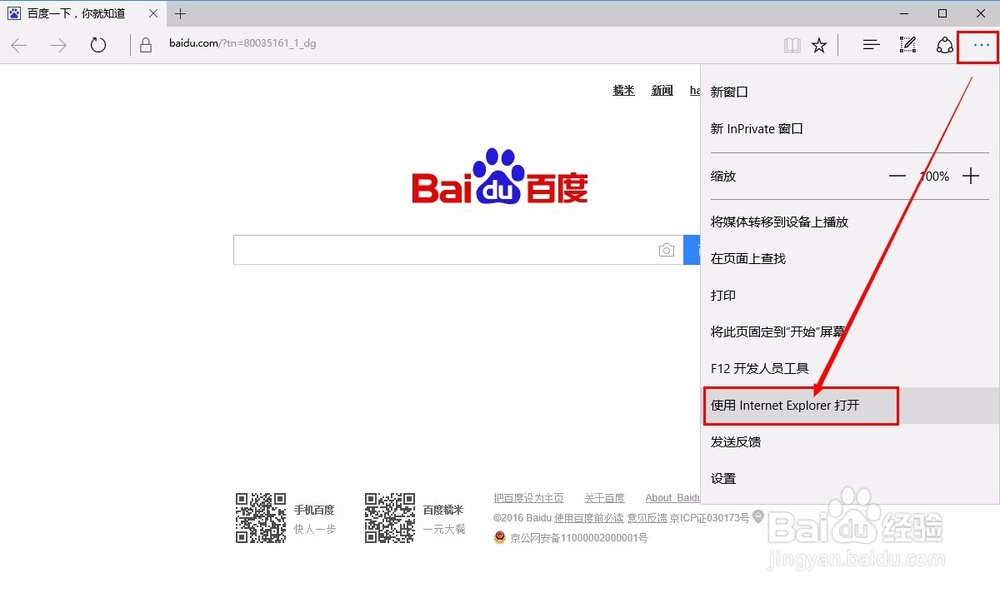Open the 糯米 link
The height and width of the screenshot is (593, 1000).
[x=624, y=91]
